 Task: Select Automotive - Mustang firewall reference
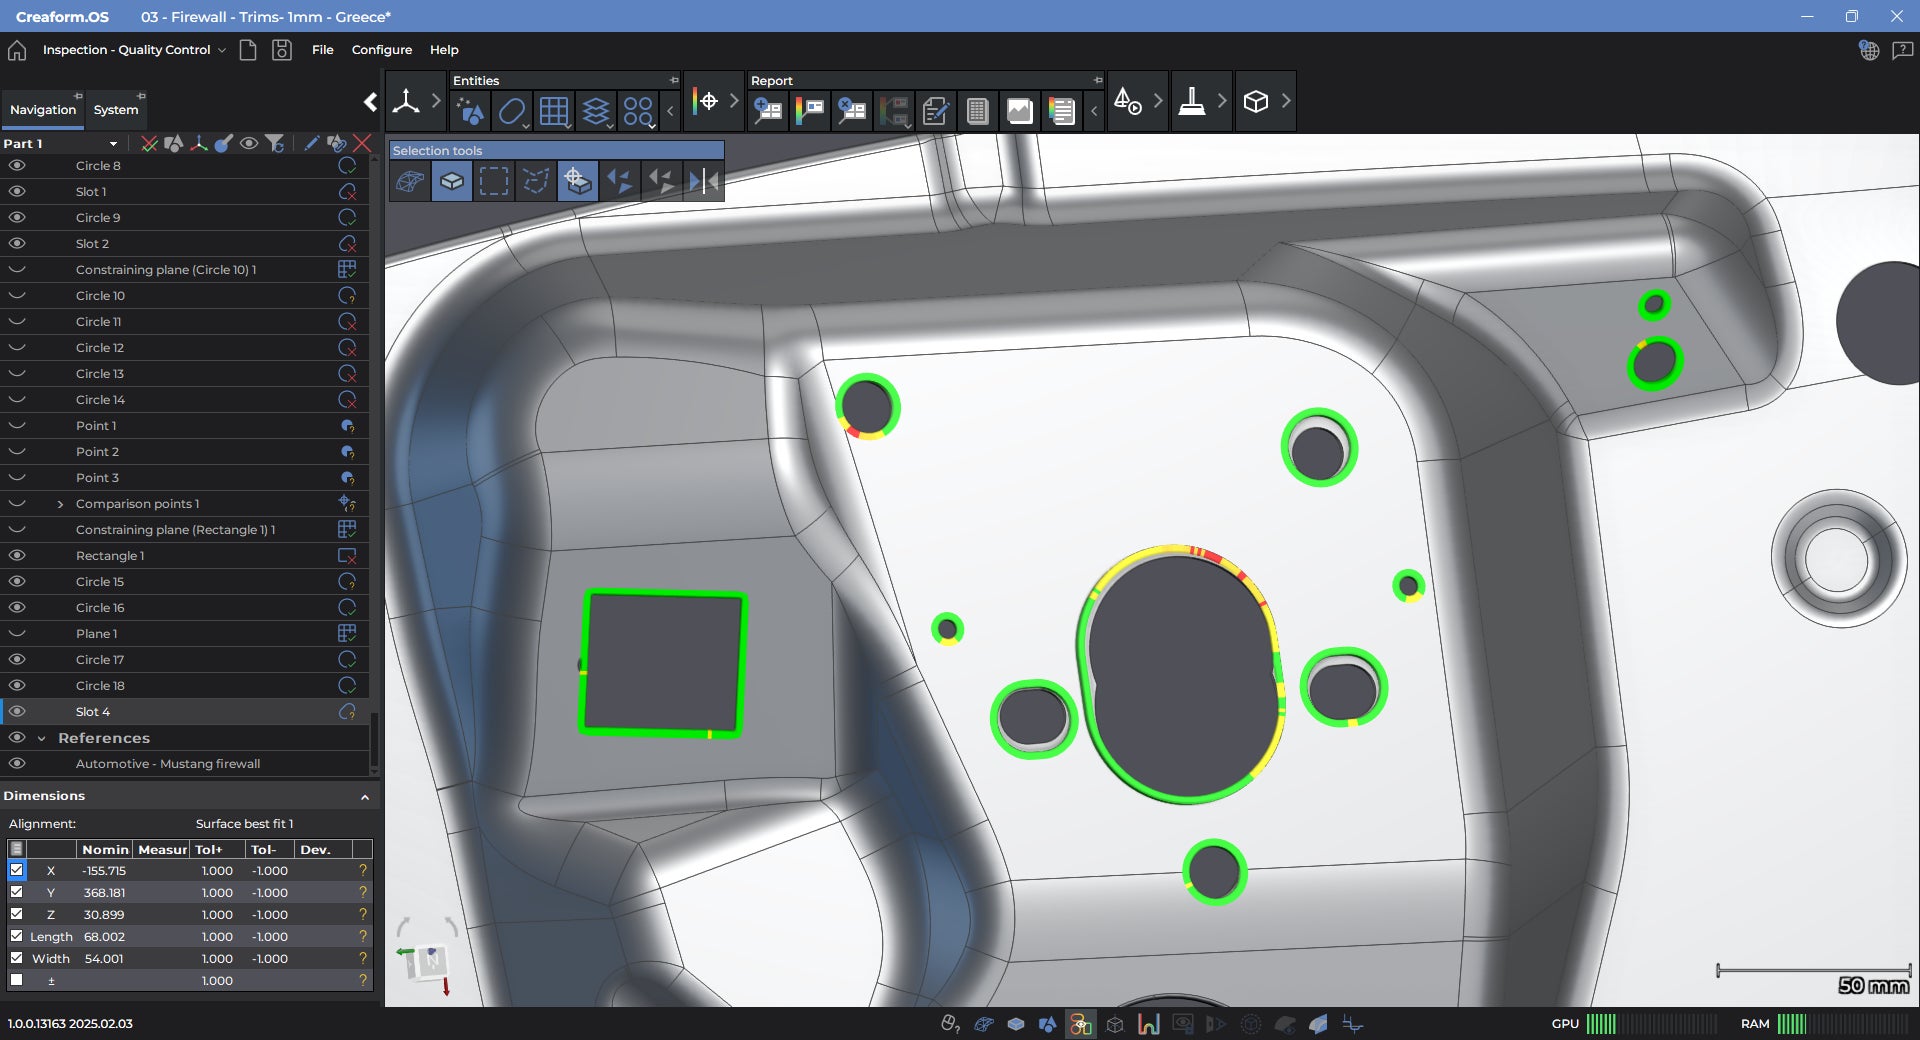168,764
